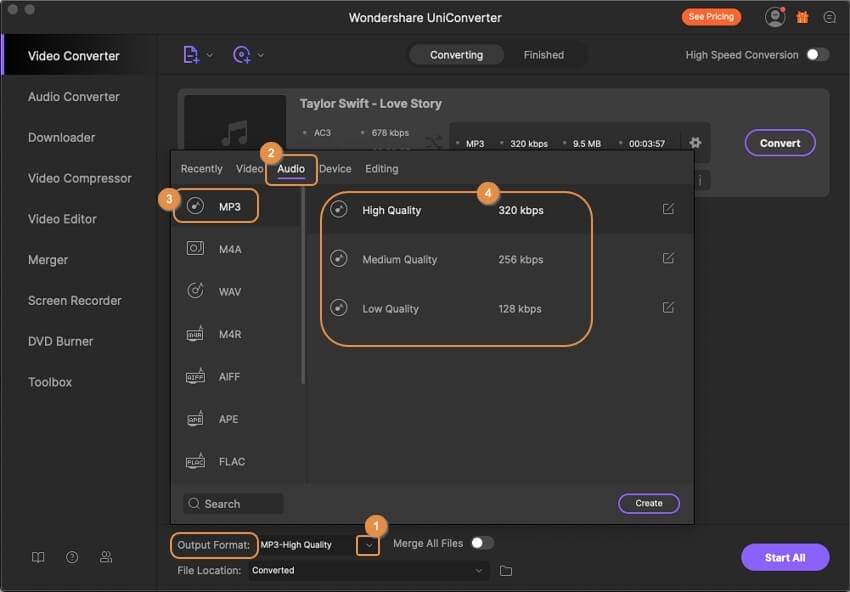Switch to the Converting tab

coord(456,55)
